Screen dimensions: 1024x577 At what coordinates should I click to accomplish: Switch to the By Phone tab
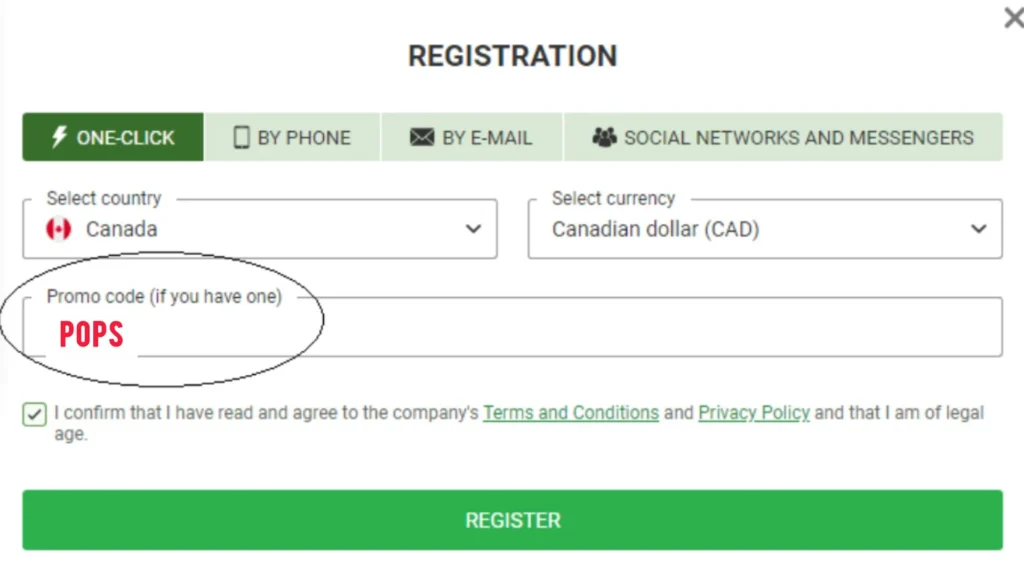(292, 138)
